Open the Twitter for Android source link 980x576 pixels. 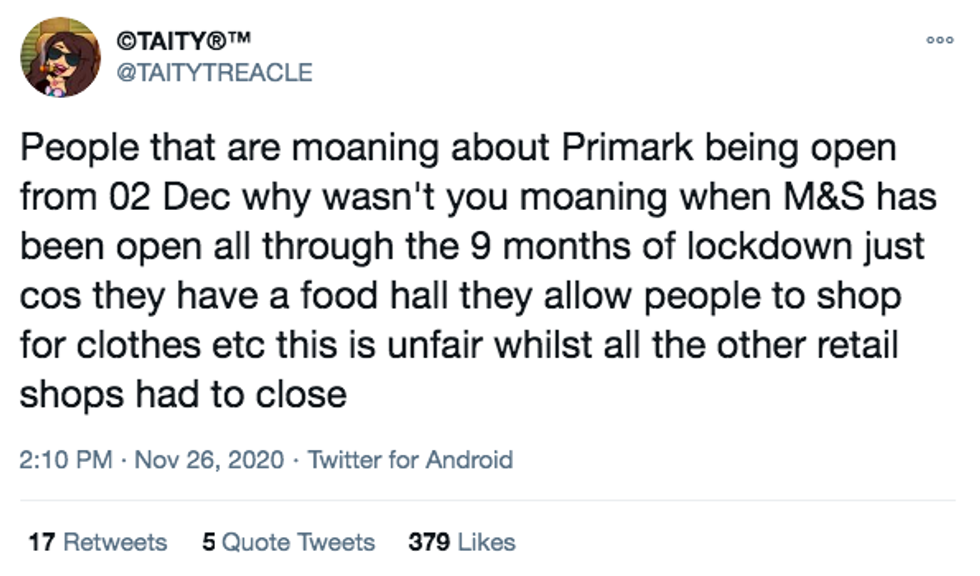click(410, 460)
